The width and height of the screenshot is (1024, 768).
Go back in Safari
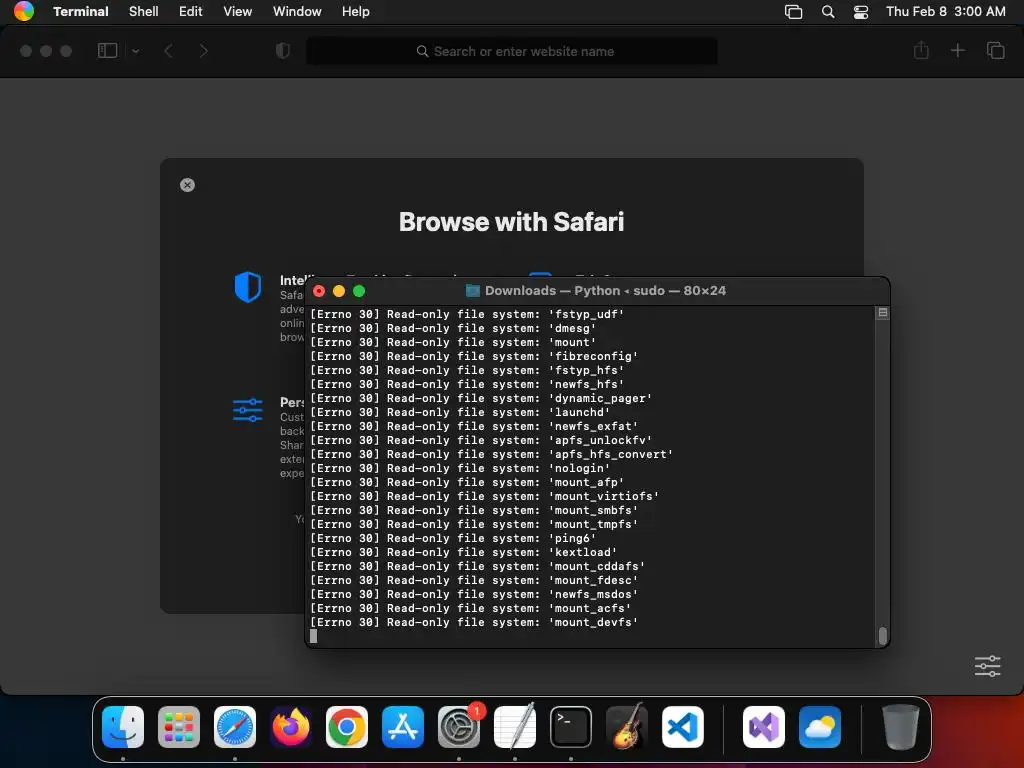168,51
